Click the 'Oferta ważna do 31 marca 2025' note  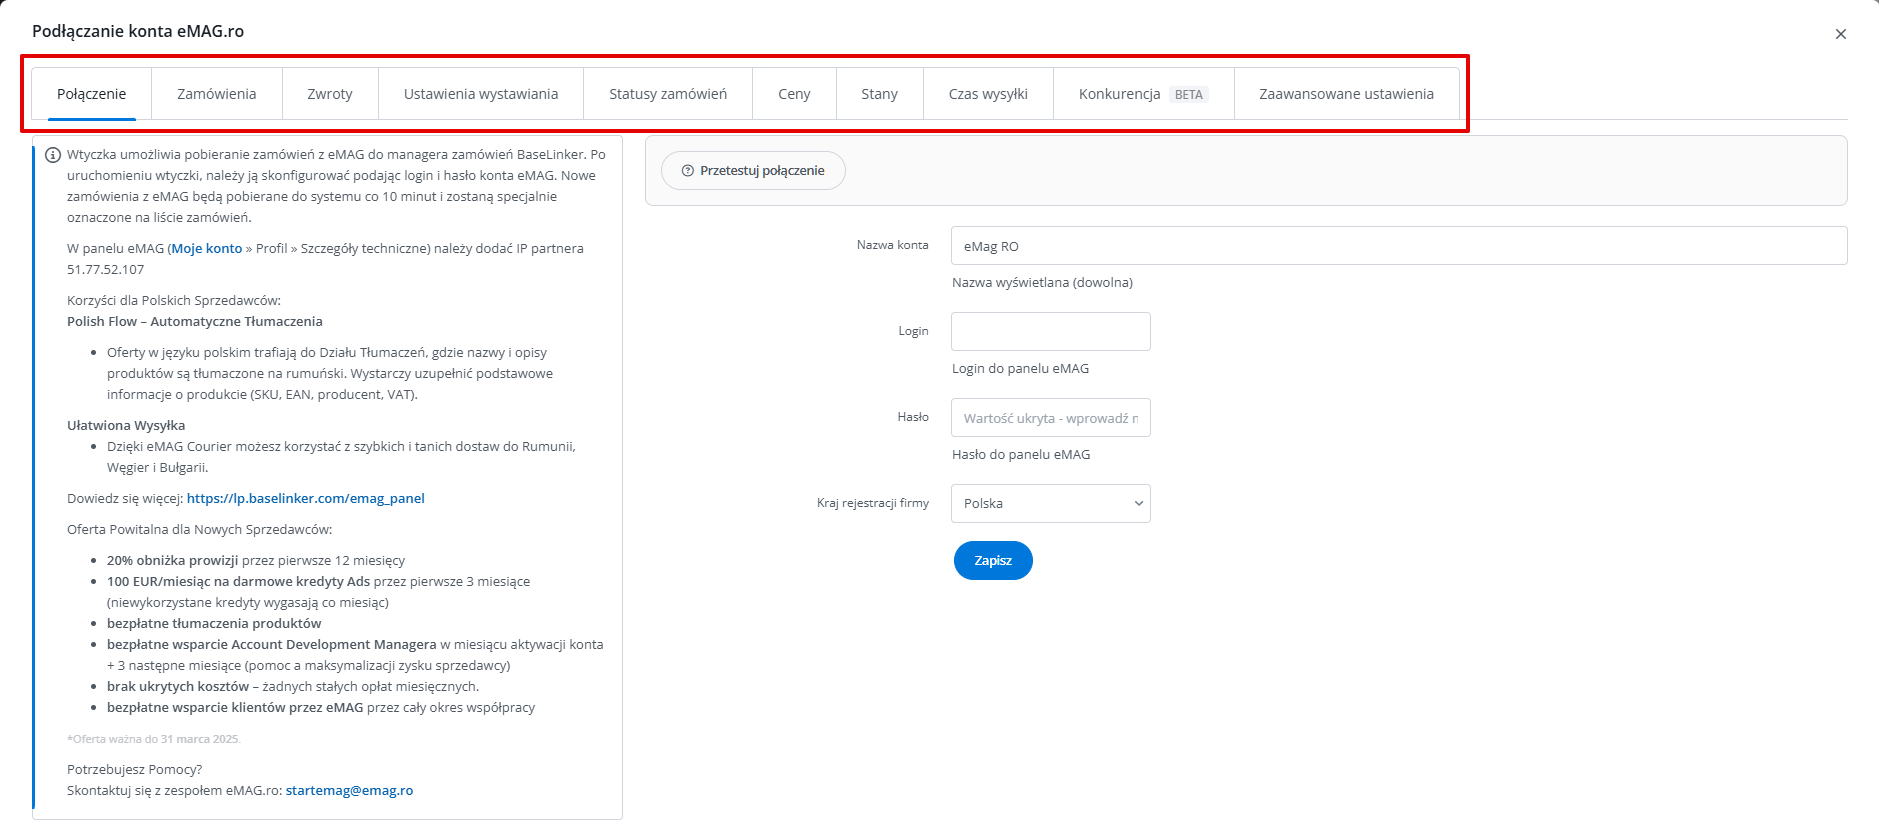point(154,739)
